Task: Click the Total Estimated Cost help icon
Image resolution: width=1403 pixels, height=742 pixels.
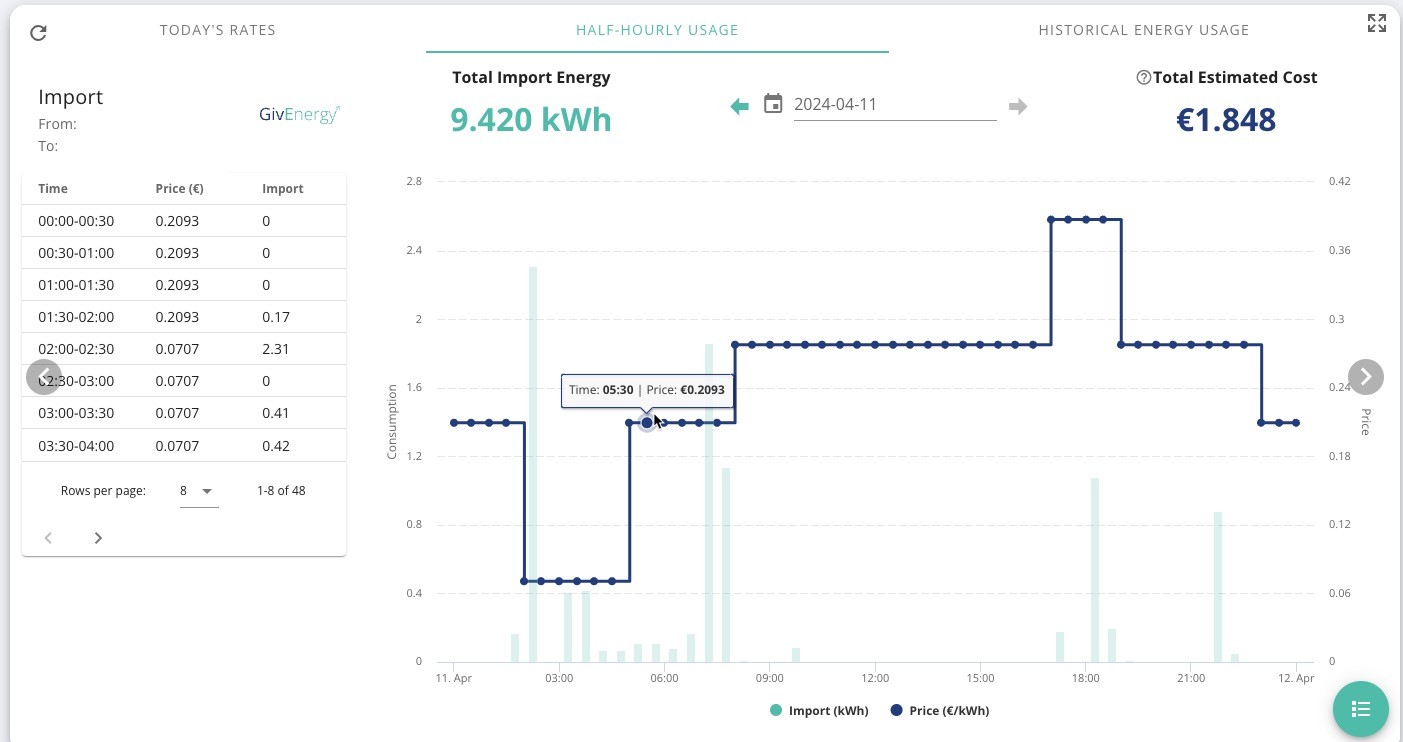Action: pyautogui.click(x=1144, y=78)
